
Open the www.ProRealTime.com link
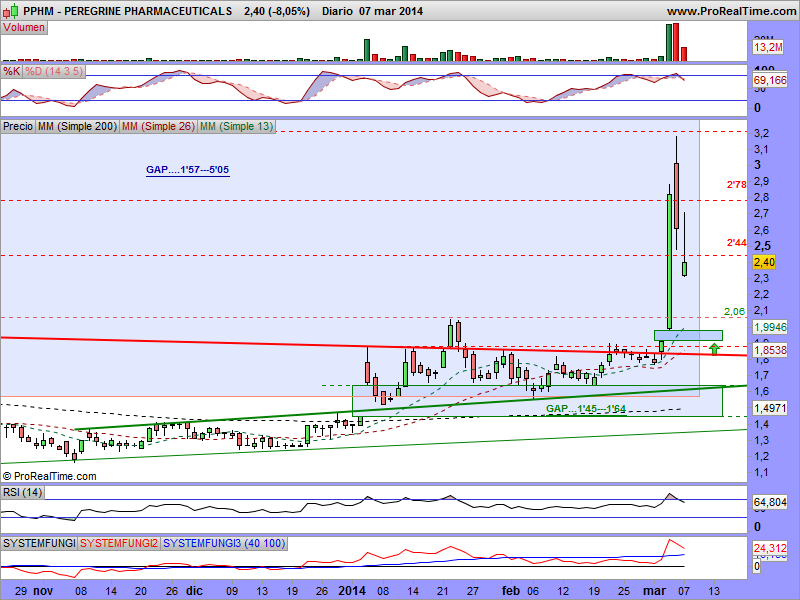click(x=731, y=11)
